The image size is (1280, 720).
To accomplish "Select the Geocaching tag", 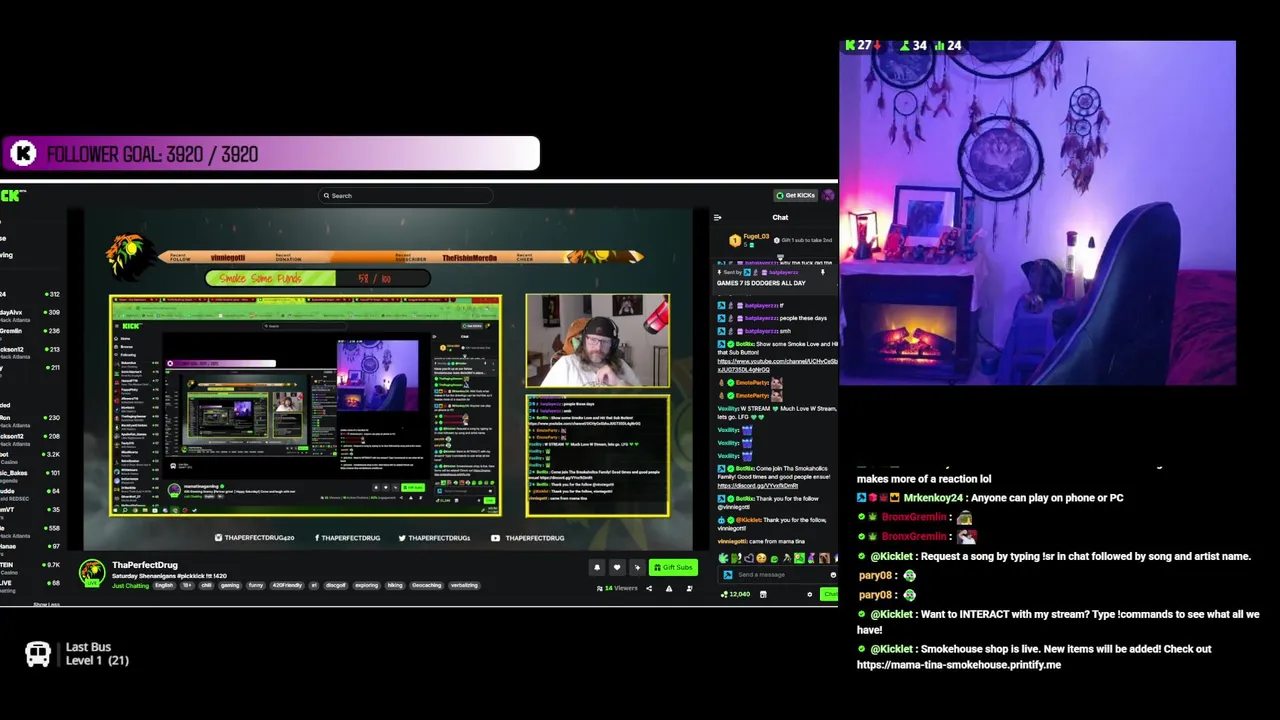I will point(426,585).
